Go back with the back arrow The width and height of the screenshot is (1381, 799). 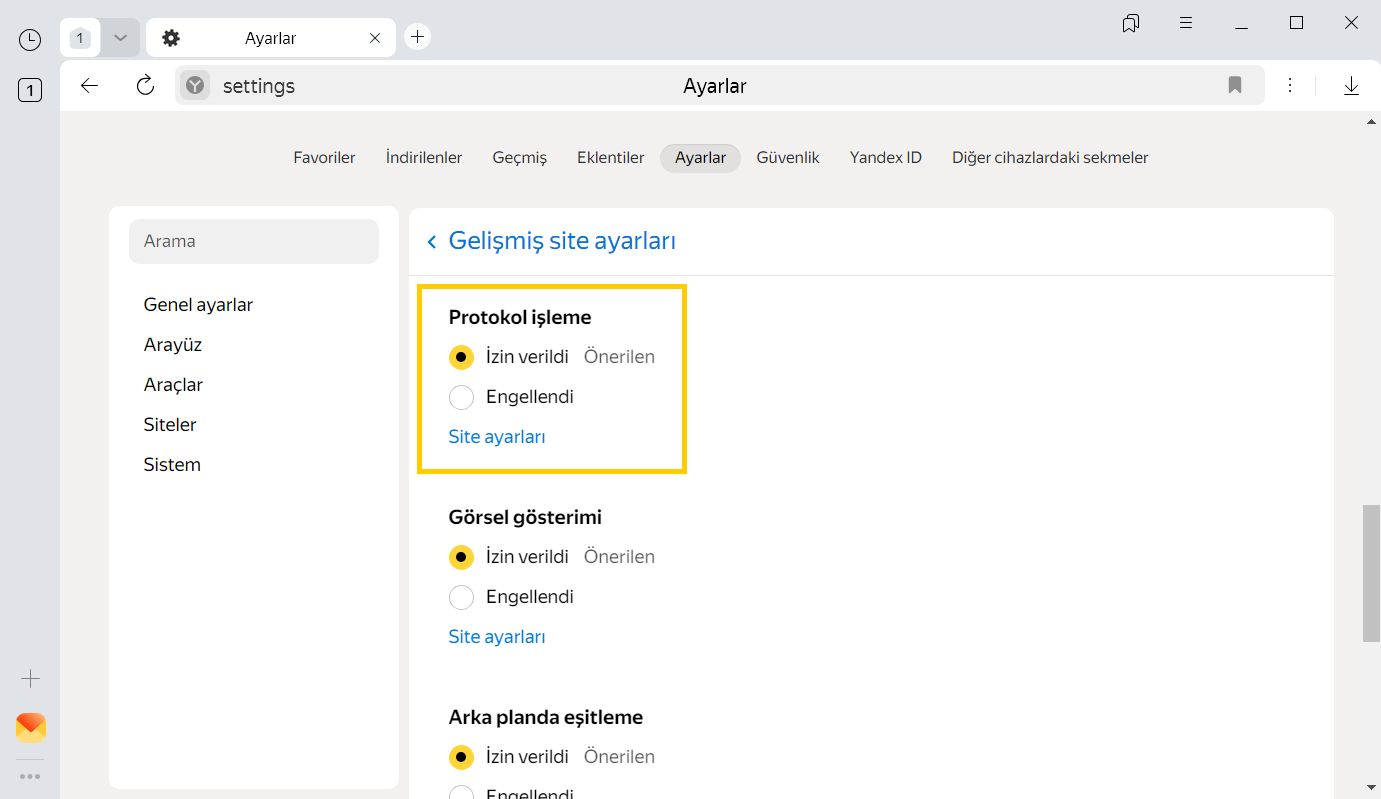pyautogui.click(x=90, y=85)
